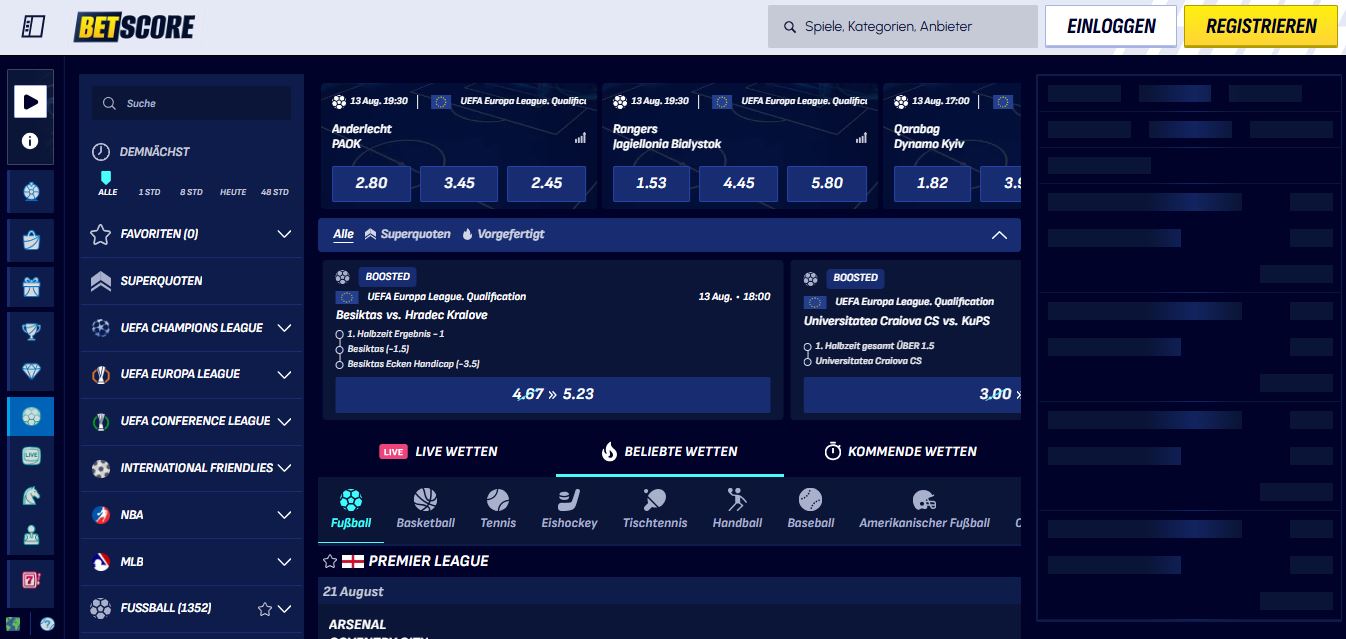The image size is (1346, 639).
Task: Open the horse racing icon
Action: 30,495
